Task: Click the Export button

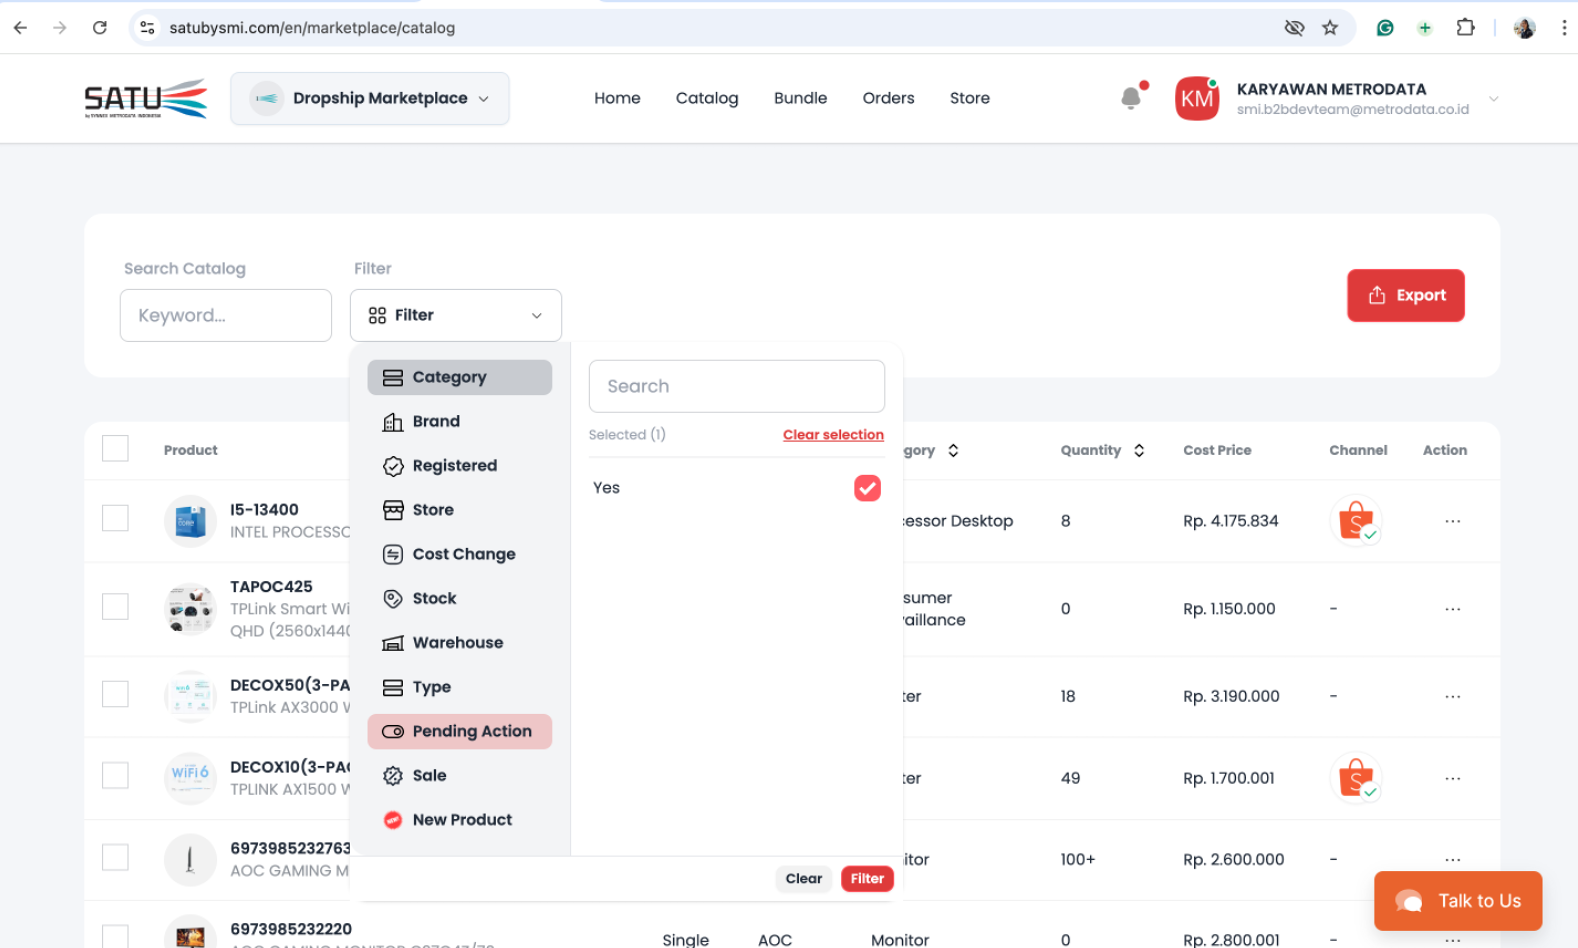Action: tap(1405, 296)
